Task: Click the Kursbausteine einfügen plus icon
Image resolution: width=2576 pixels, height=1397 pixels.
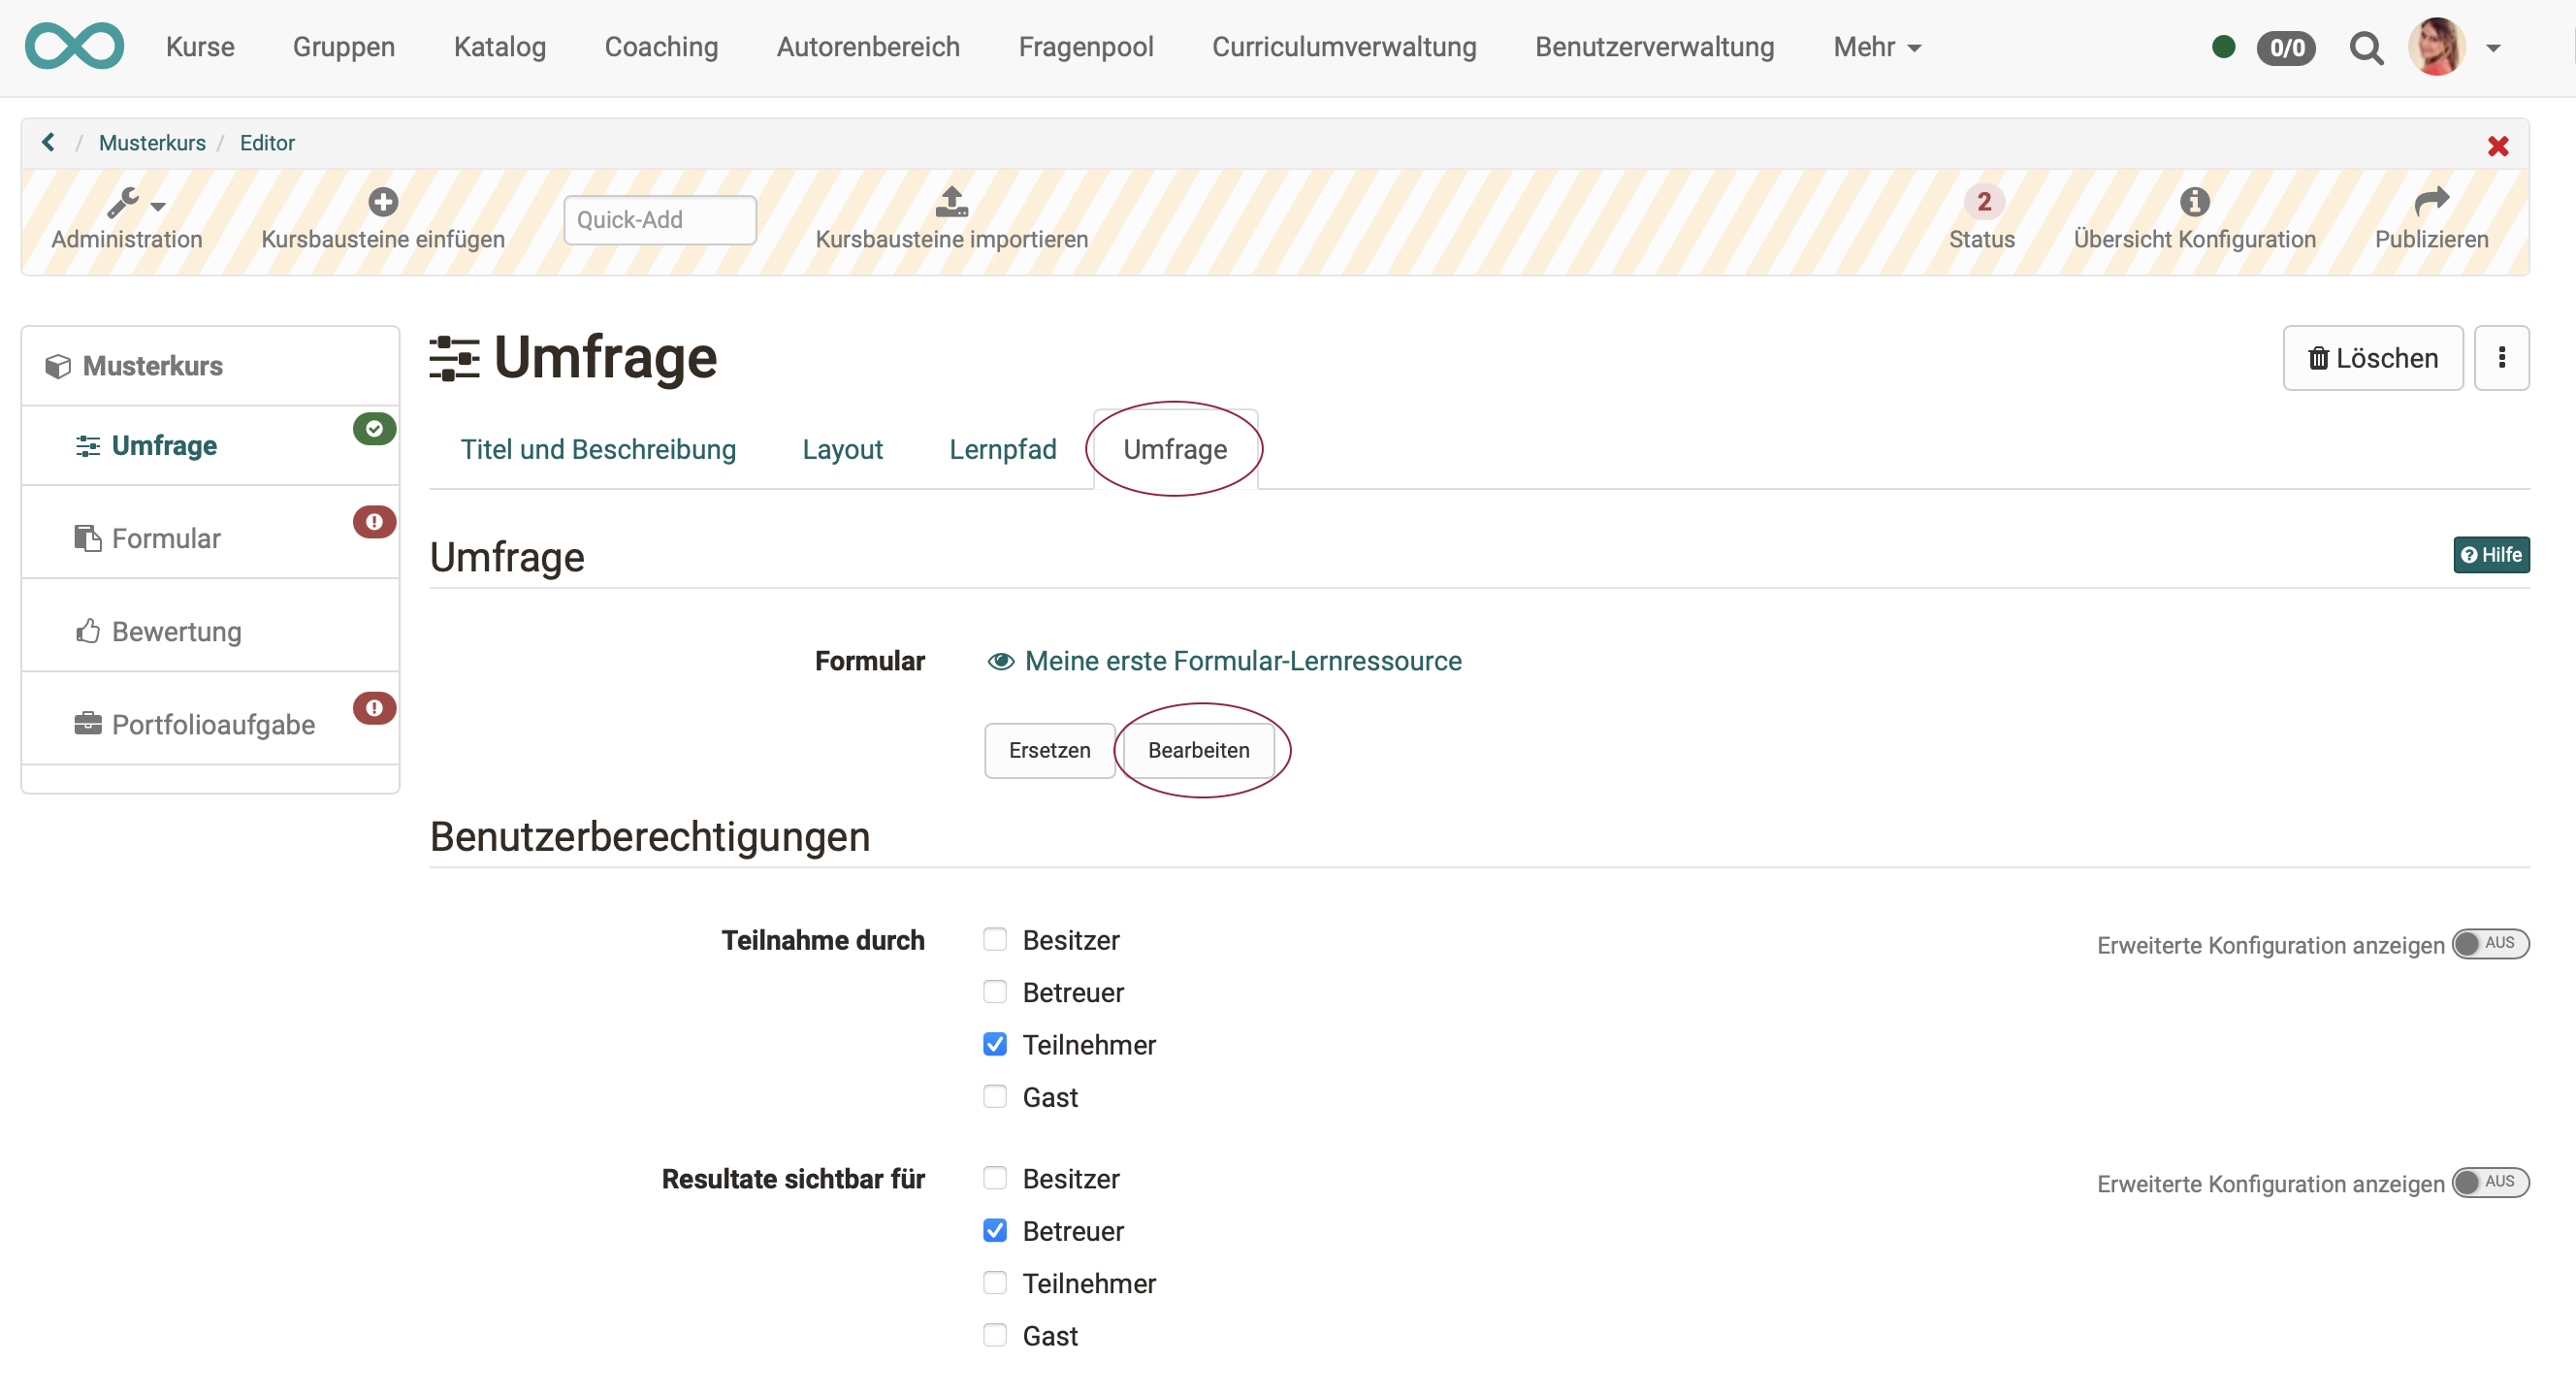Action: click(x=383, y=202)
